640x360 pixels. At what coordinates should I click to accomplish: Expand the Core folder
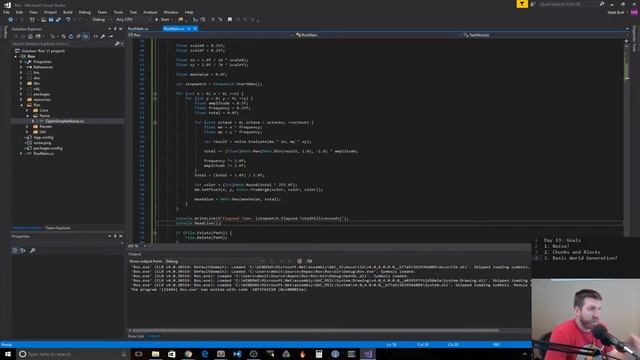tap(27, 110)
